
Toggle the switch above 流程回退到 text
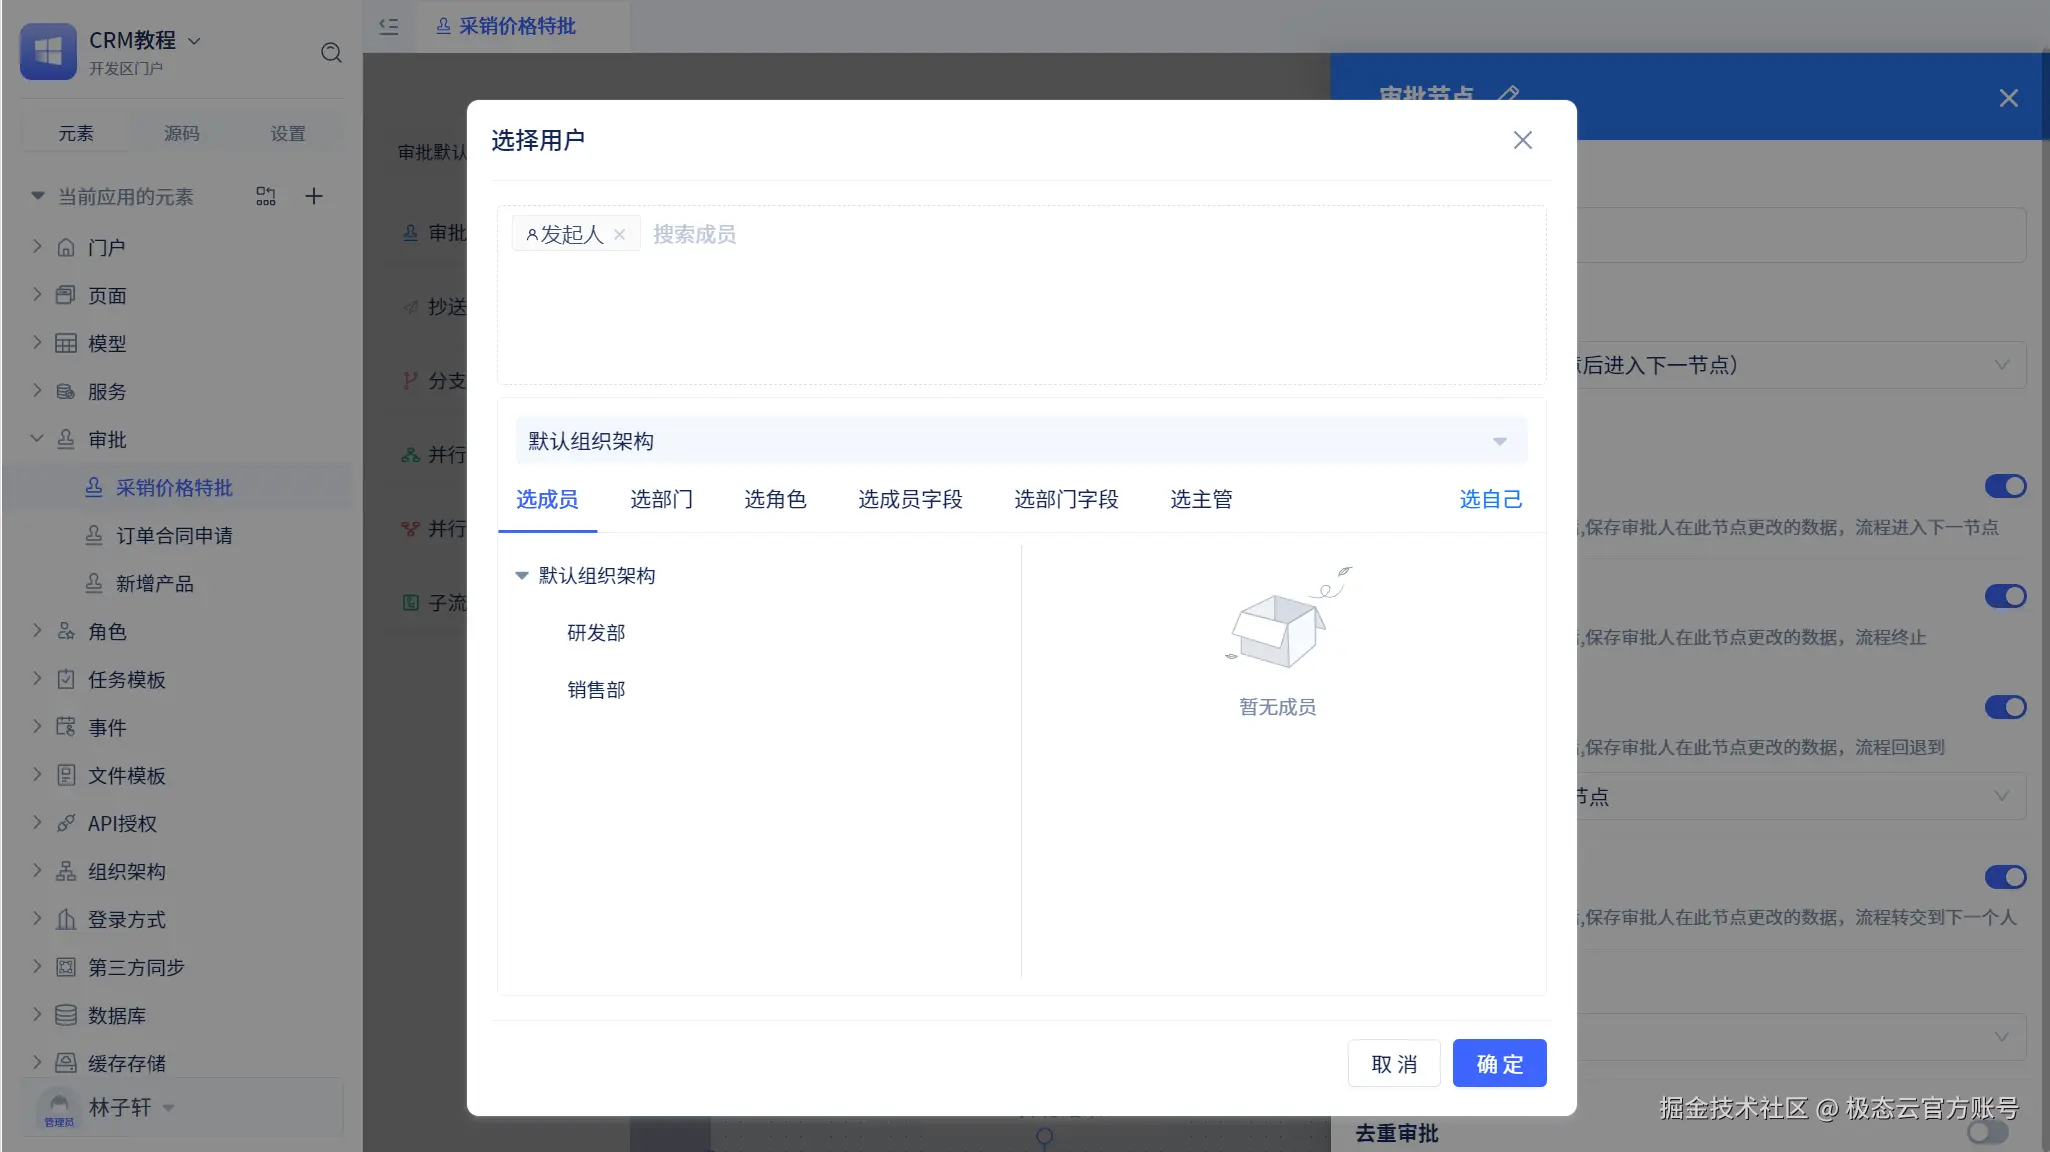[x=2005, y=707]
